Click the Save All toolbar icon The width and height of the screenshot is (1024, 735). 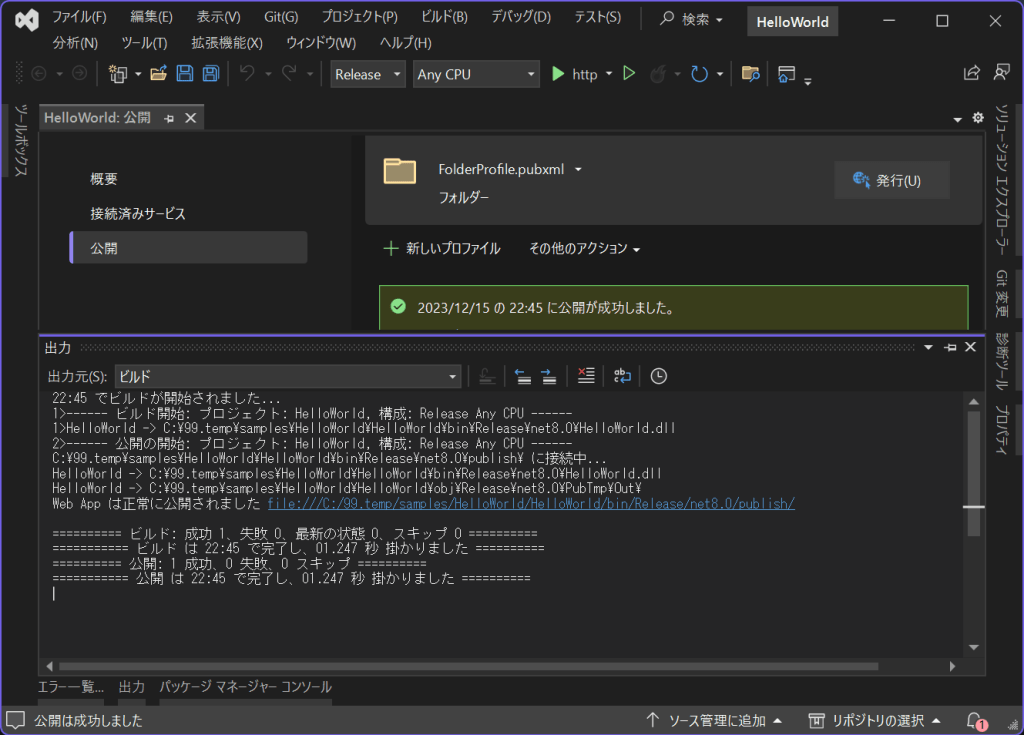click(x=211, y=74)
